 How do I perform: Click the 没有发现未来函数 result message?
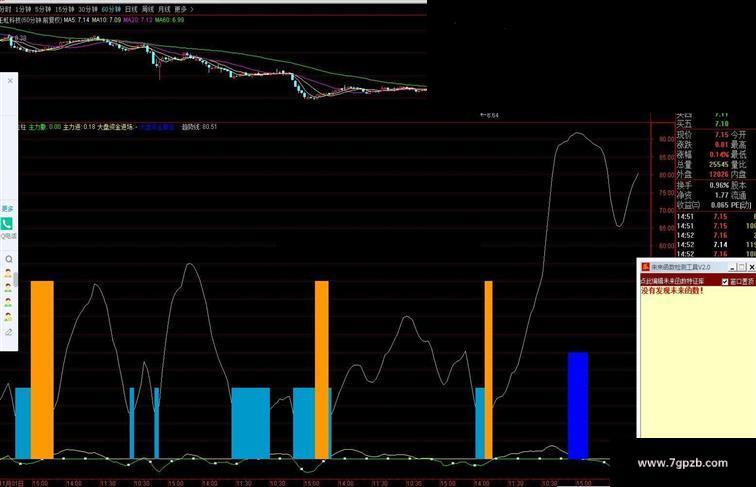tap(672, 291)
